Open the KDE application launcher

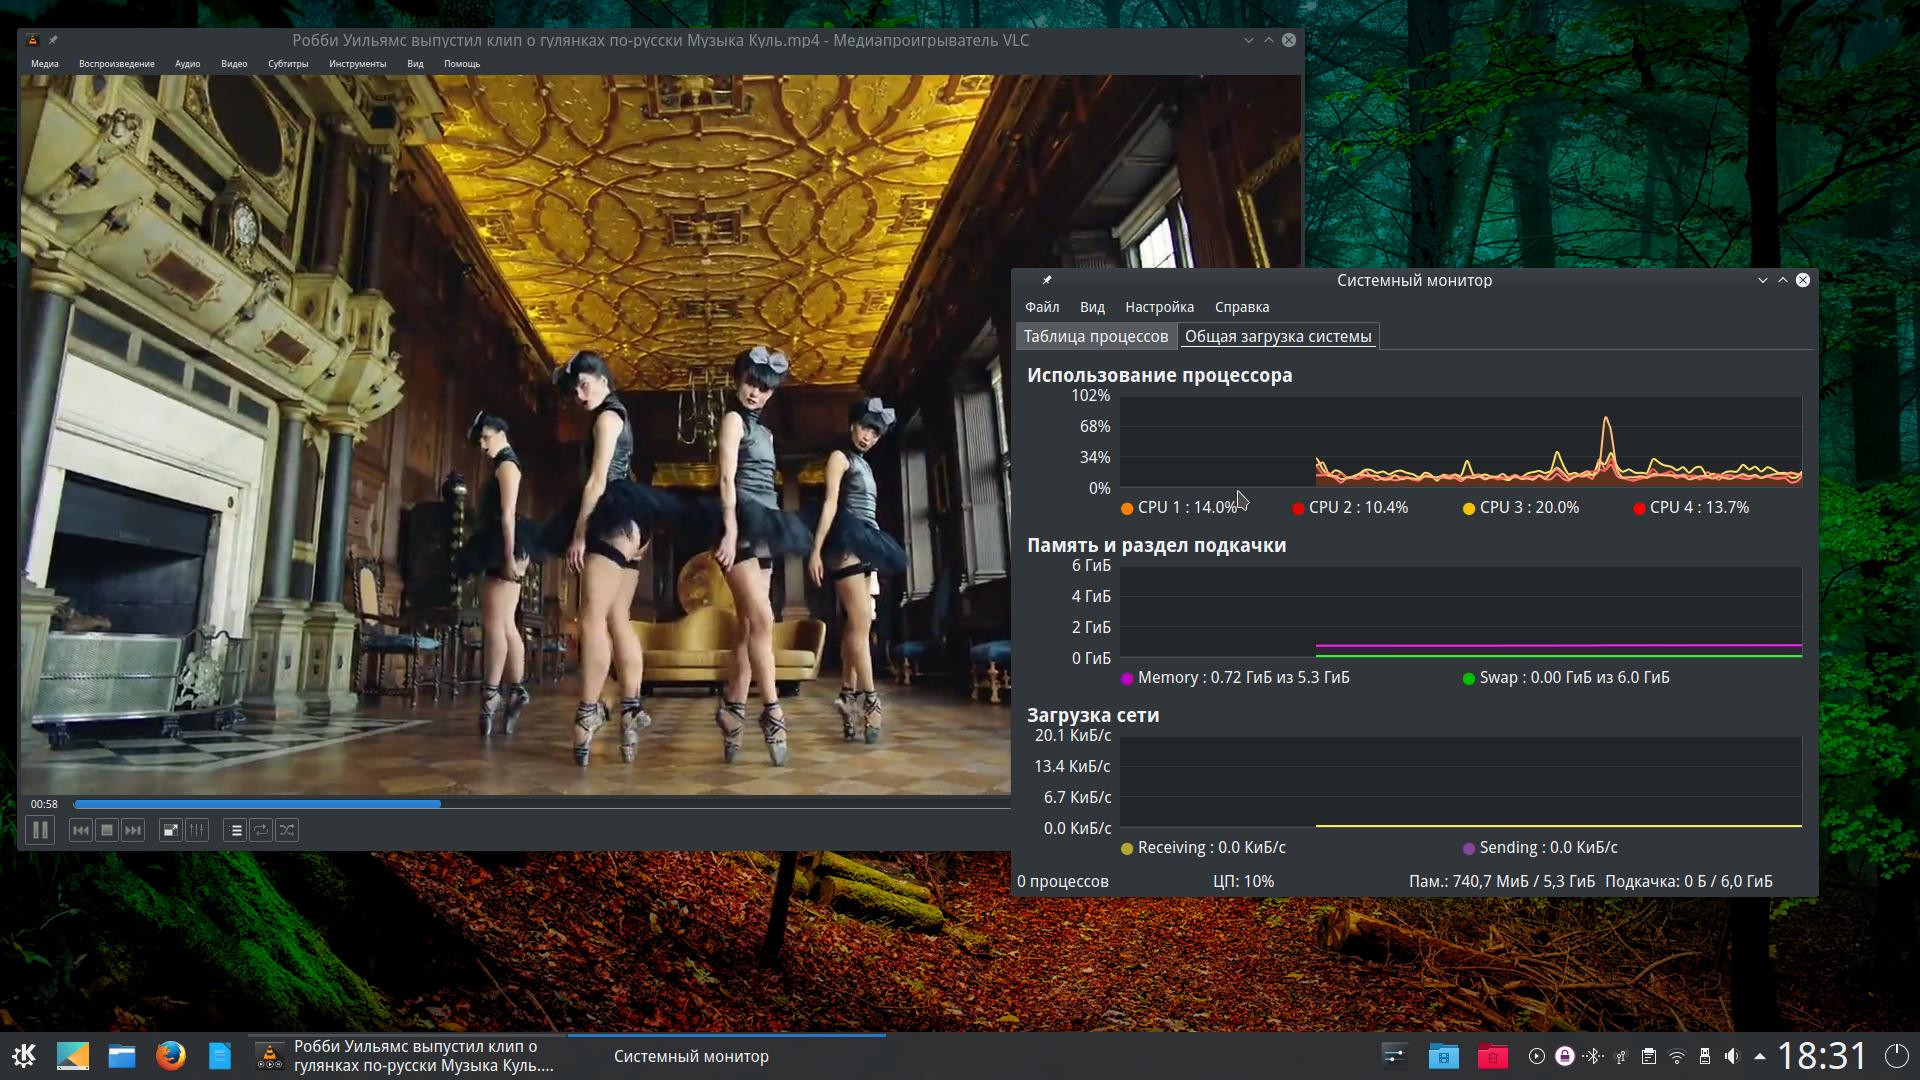24,1056
